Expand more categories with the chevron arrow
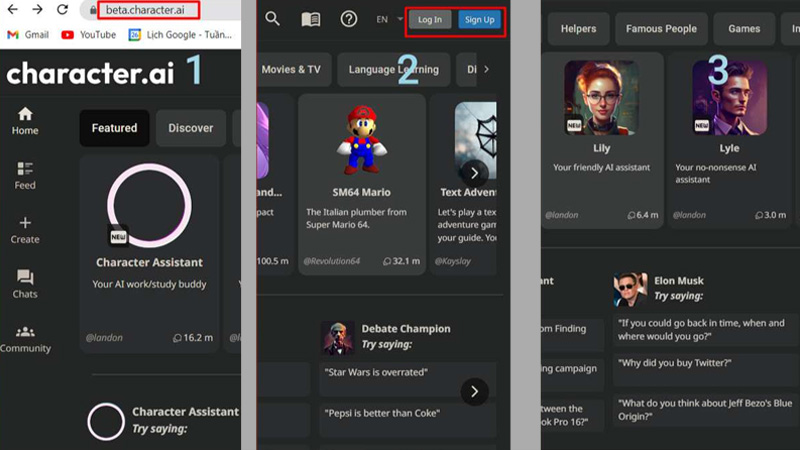The image size is (800, 450). [x=487, y=69]
